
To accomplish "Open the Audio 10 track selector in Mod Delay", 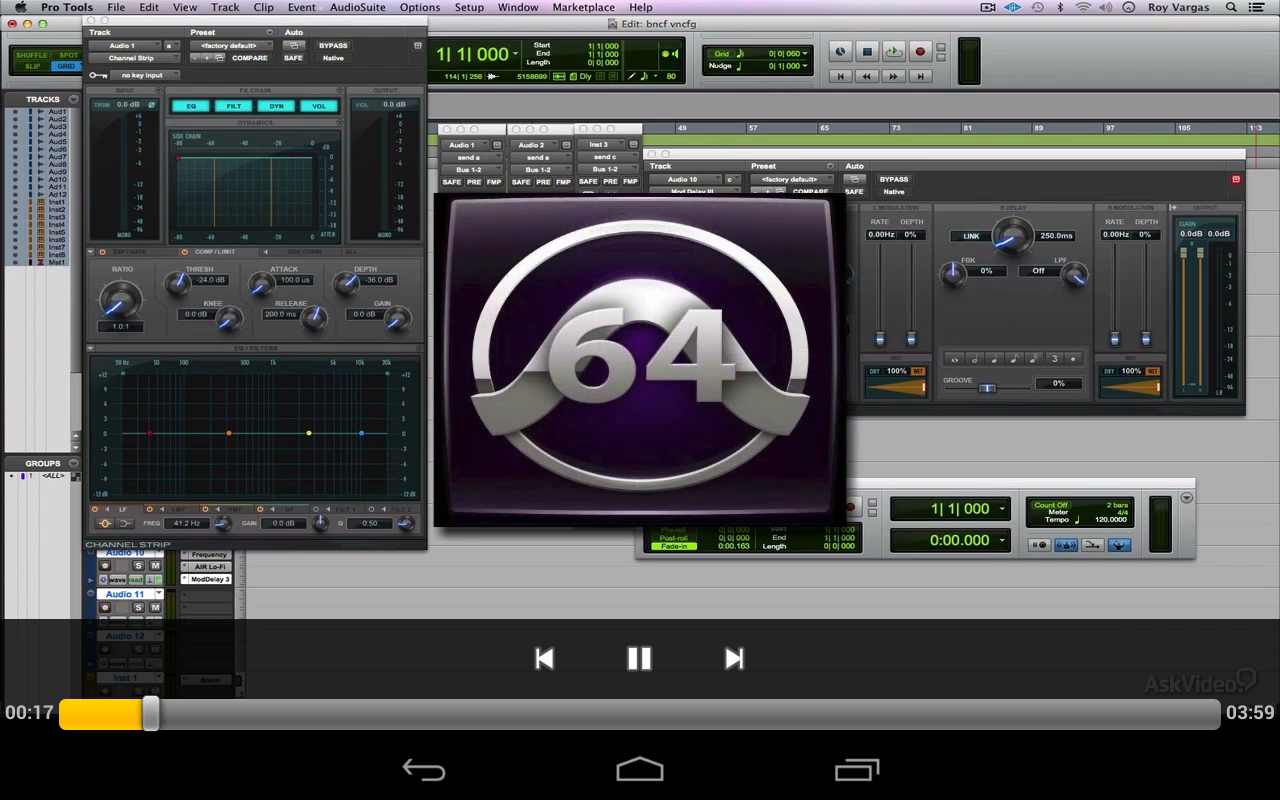I will (686, 179).
